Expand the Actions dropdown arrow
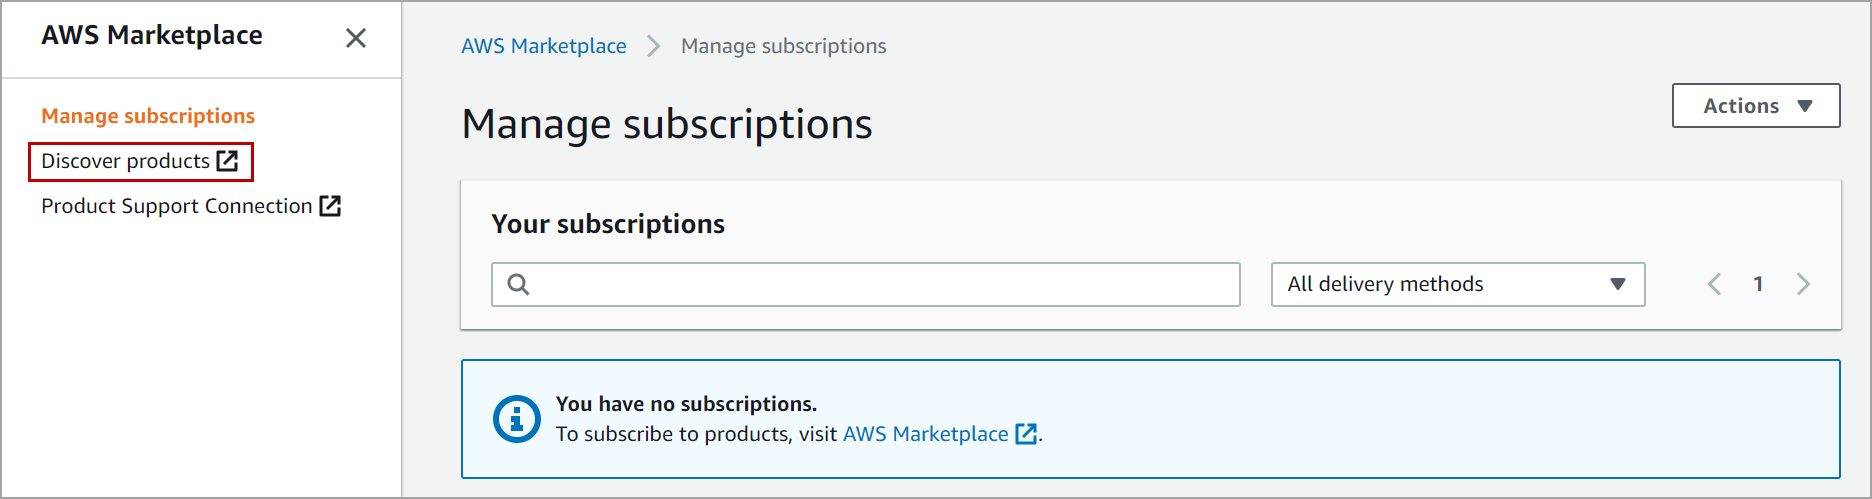Viewport: 1872px width, 499px height. click(1805, 106)
